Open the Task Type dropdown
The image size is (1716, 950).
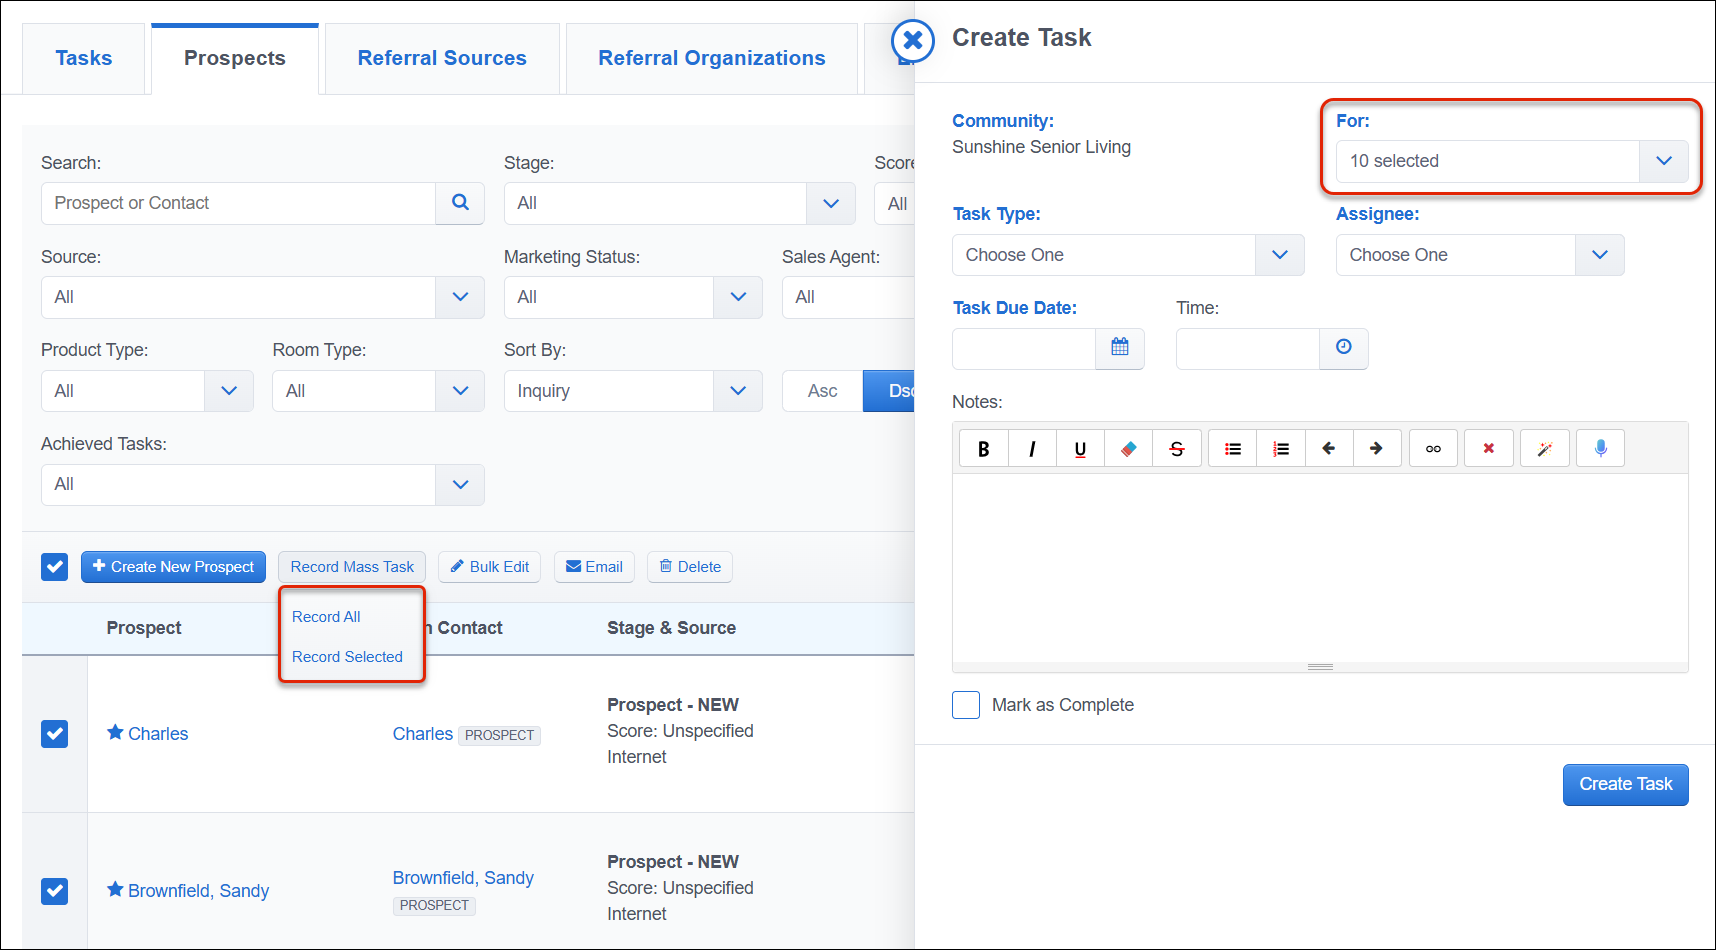1128,255
